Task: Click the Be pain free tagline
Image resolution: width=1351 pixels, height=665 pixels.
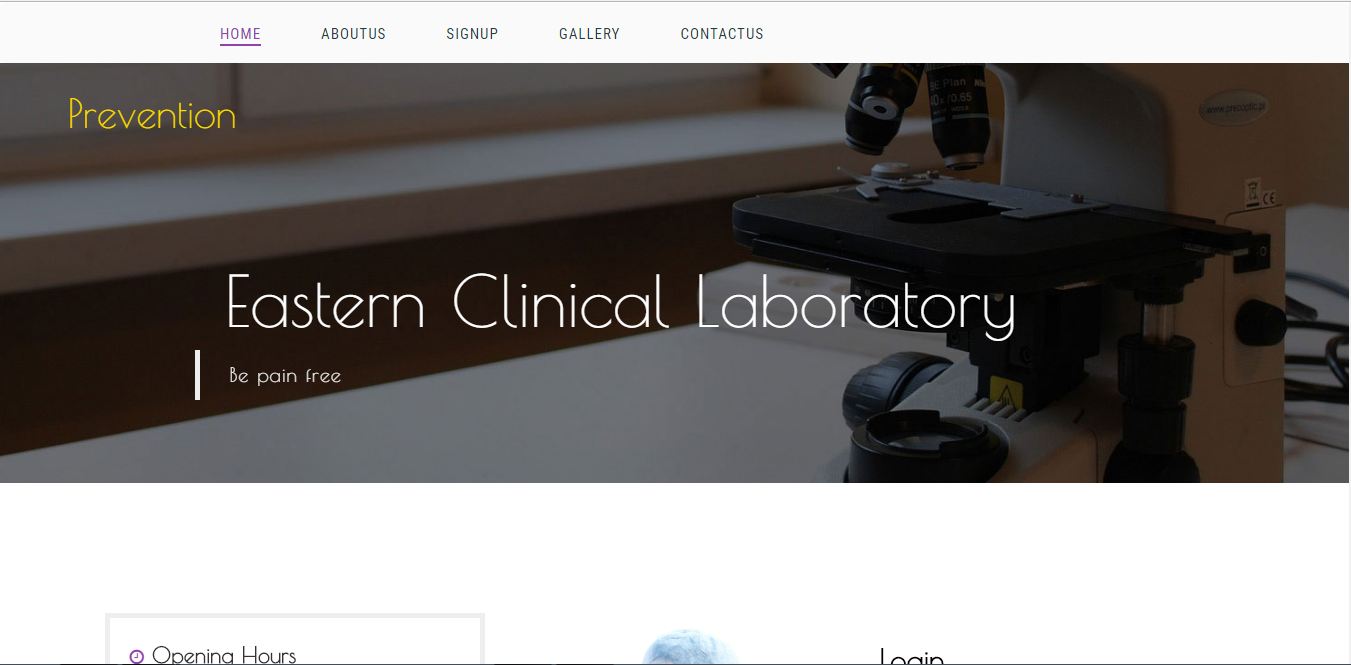Action: point(285,376)
